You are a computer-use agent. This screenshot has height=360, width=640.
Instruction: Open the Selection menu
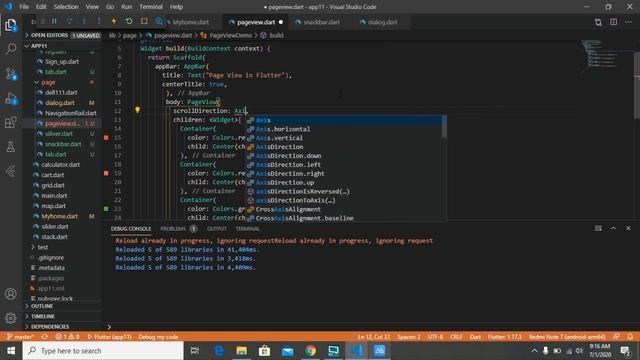point(66,7)
